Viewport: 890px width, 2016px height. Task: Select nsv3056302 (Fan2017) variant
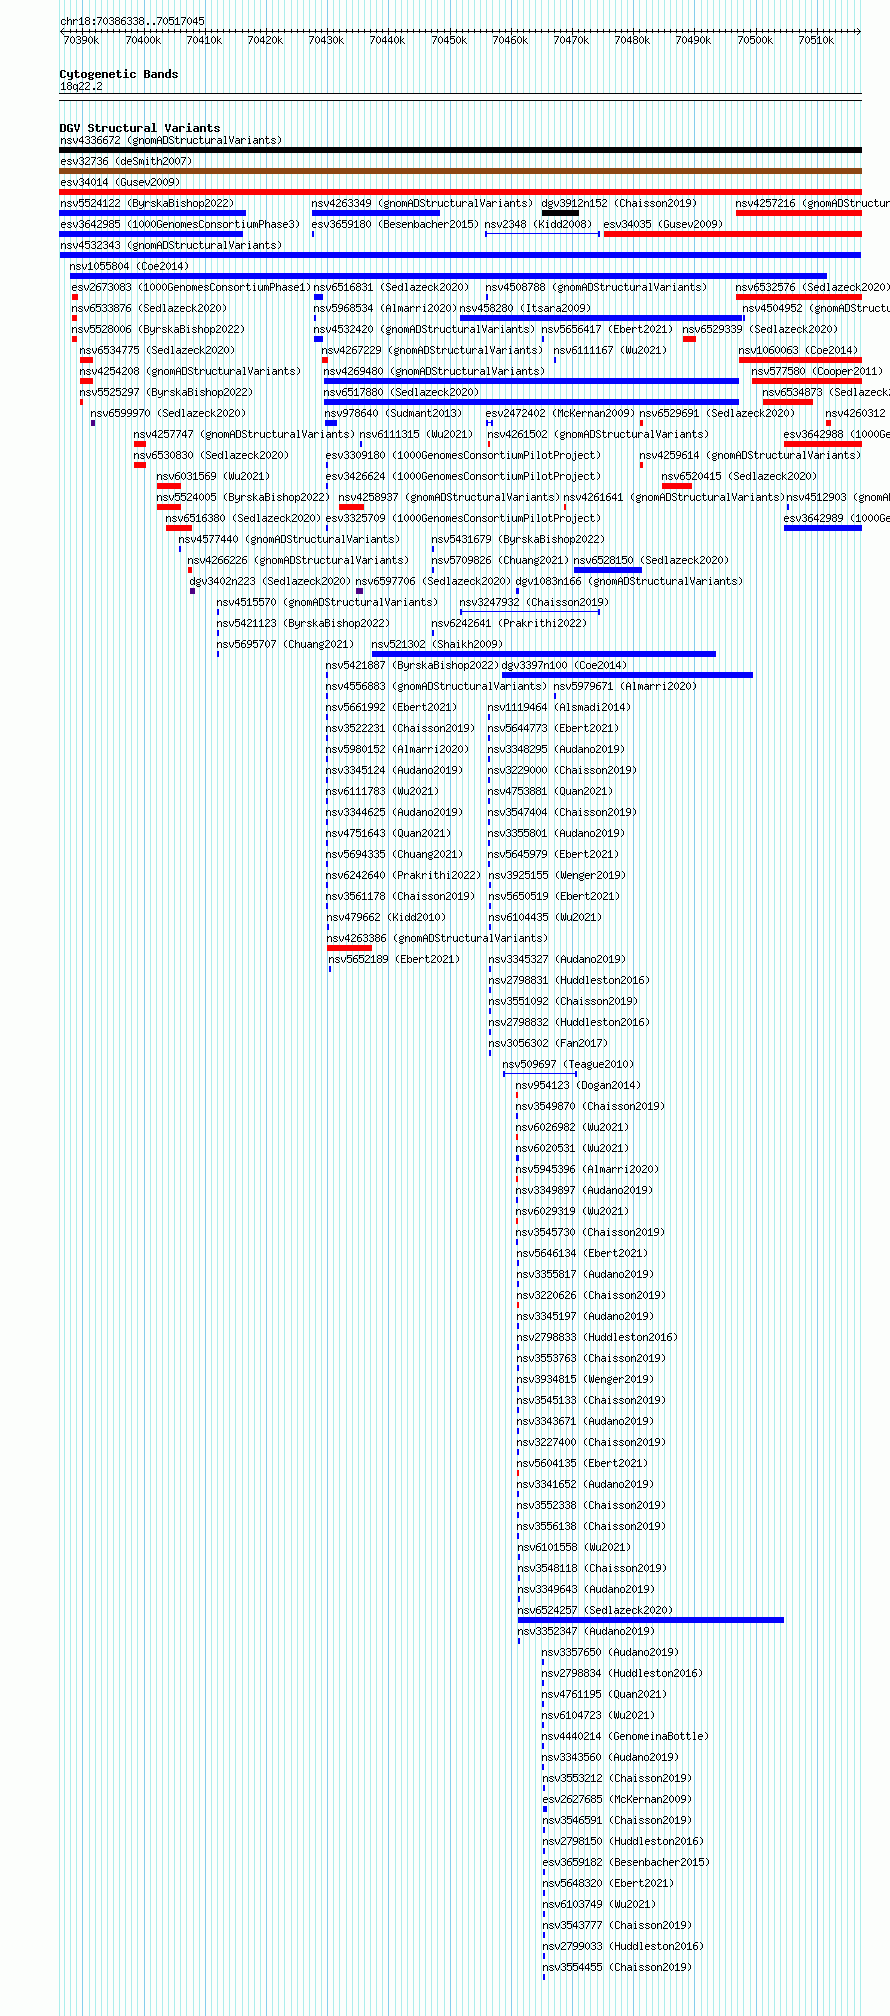[548, 1043]
